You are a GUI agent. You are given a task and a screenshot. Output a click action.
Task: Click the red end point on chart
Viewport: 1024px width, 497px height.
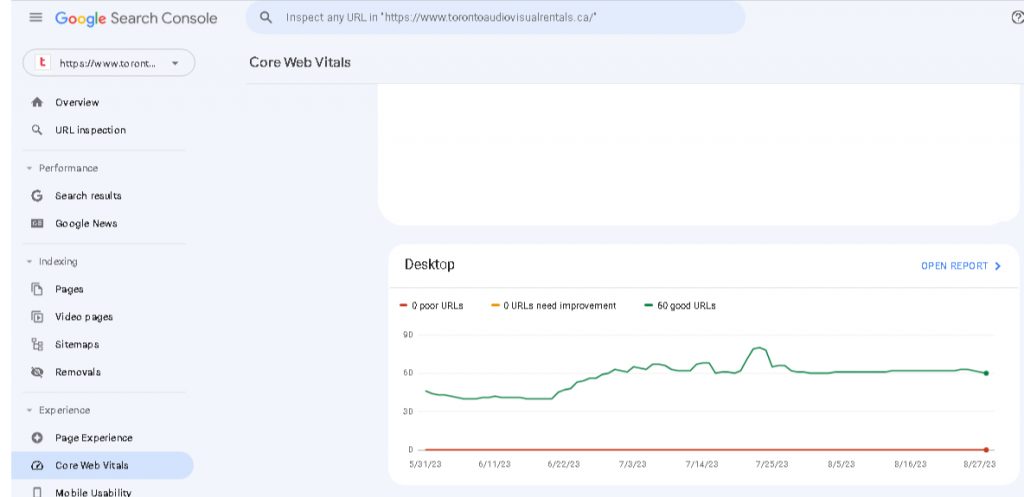click(x=985, y=450)
